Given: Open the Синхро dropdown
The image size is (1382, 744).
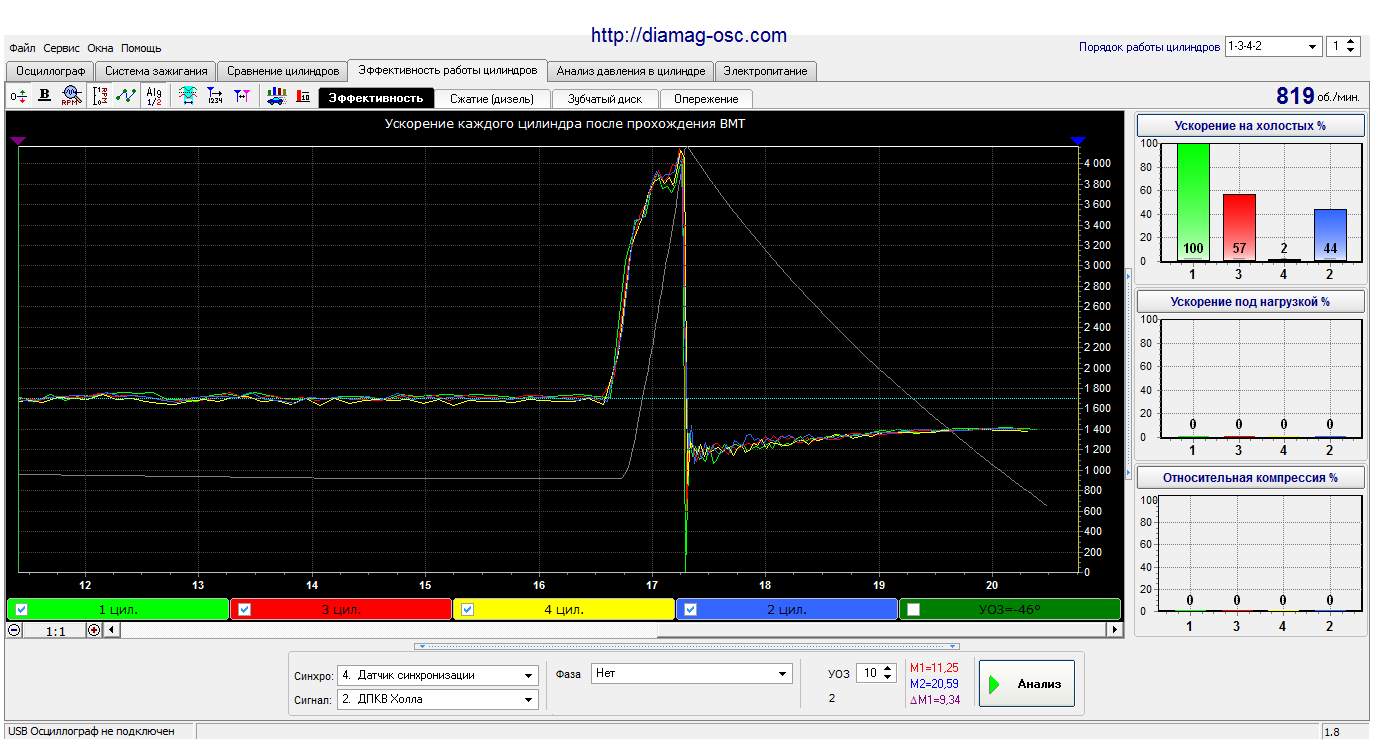Looking at the screenshot, I should click(x=438, y=675).
